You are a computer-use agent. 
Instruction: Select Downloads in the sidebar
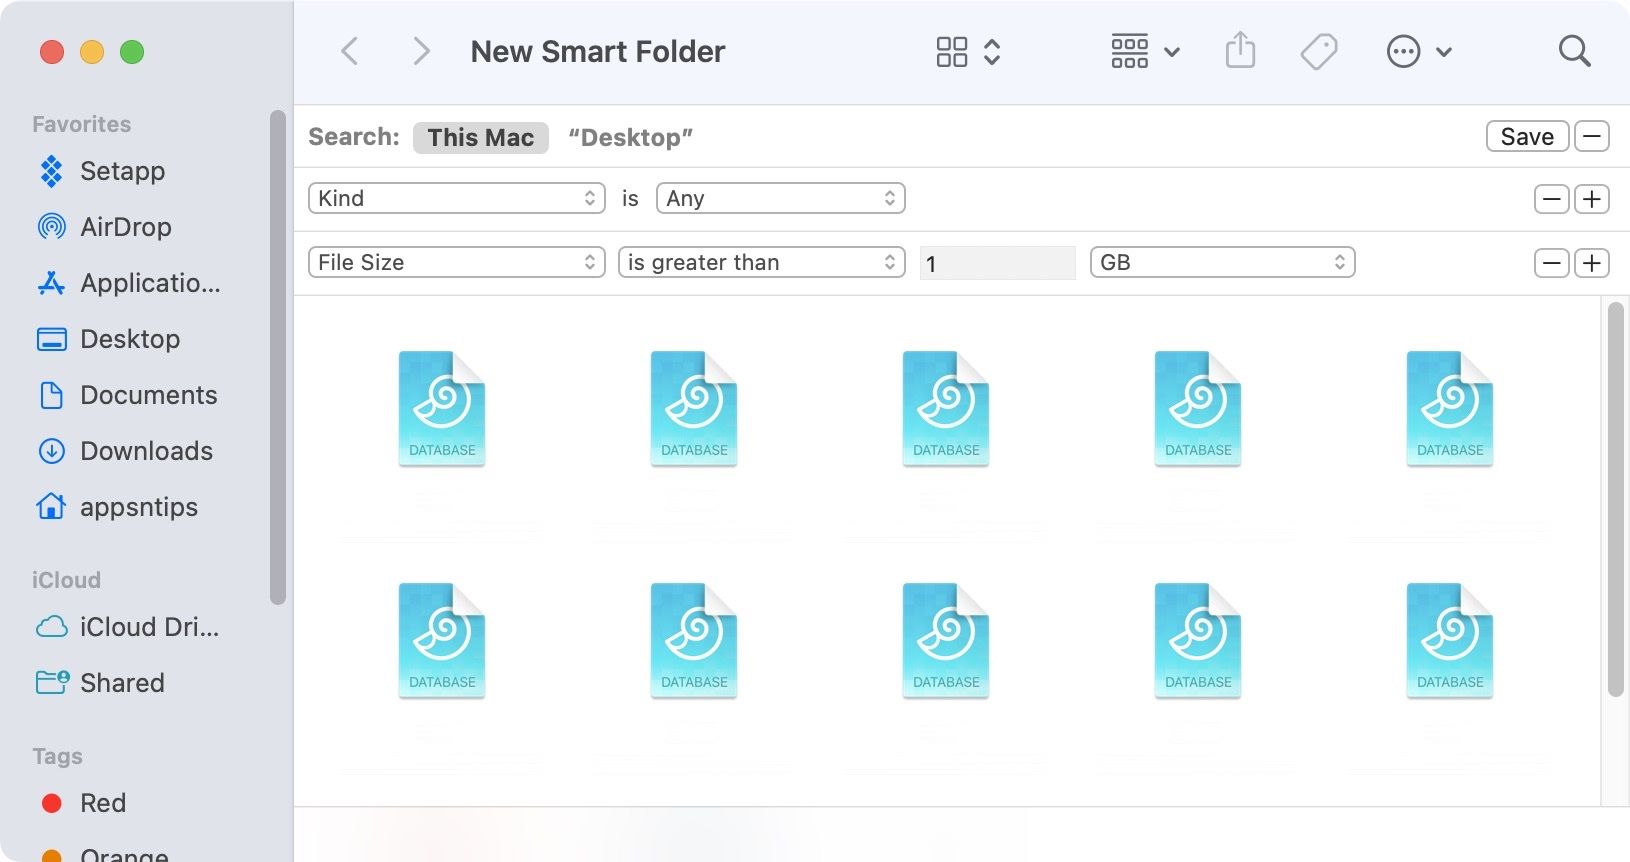(146, 451)
